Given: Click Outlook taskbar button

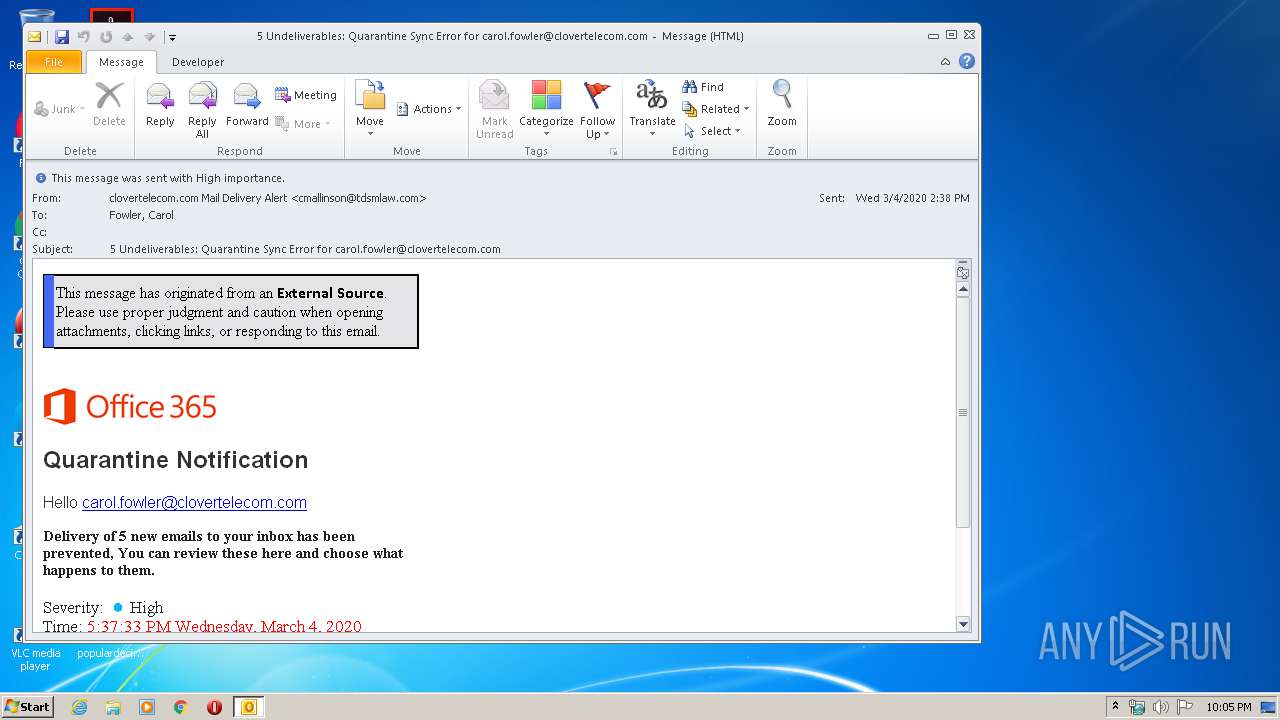Looking at the screenshot, I should [249, 707].
